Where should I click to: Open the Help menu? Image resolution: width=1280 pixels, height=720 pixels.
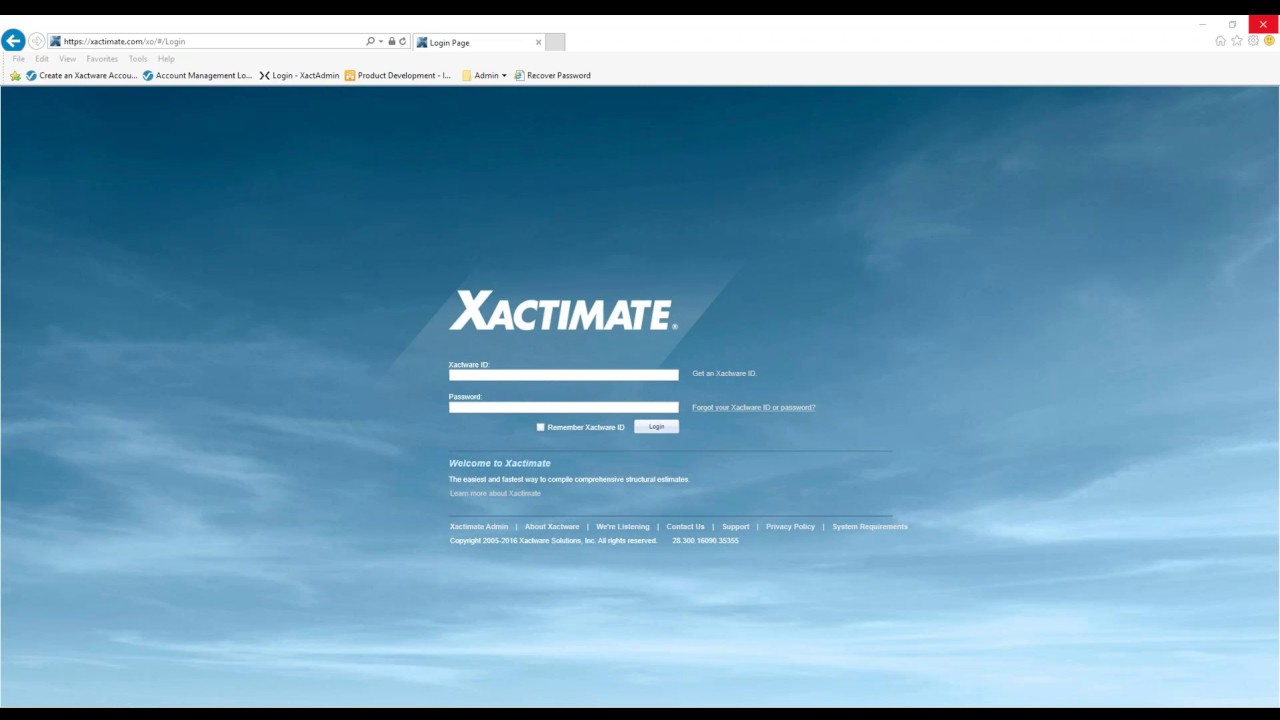(166, 59)
